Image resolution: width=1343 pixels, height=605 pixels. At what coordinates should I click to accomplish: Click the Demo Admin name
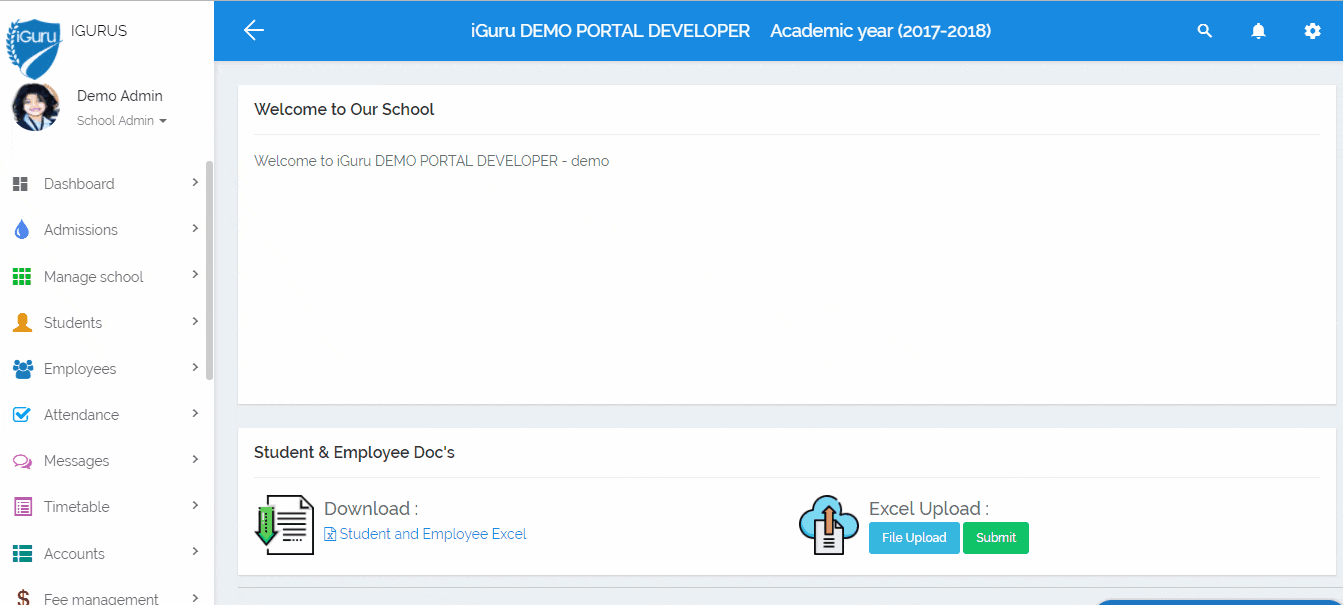[120, 96]
